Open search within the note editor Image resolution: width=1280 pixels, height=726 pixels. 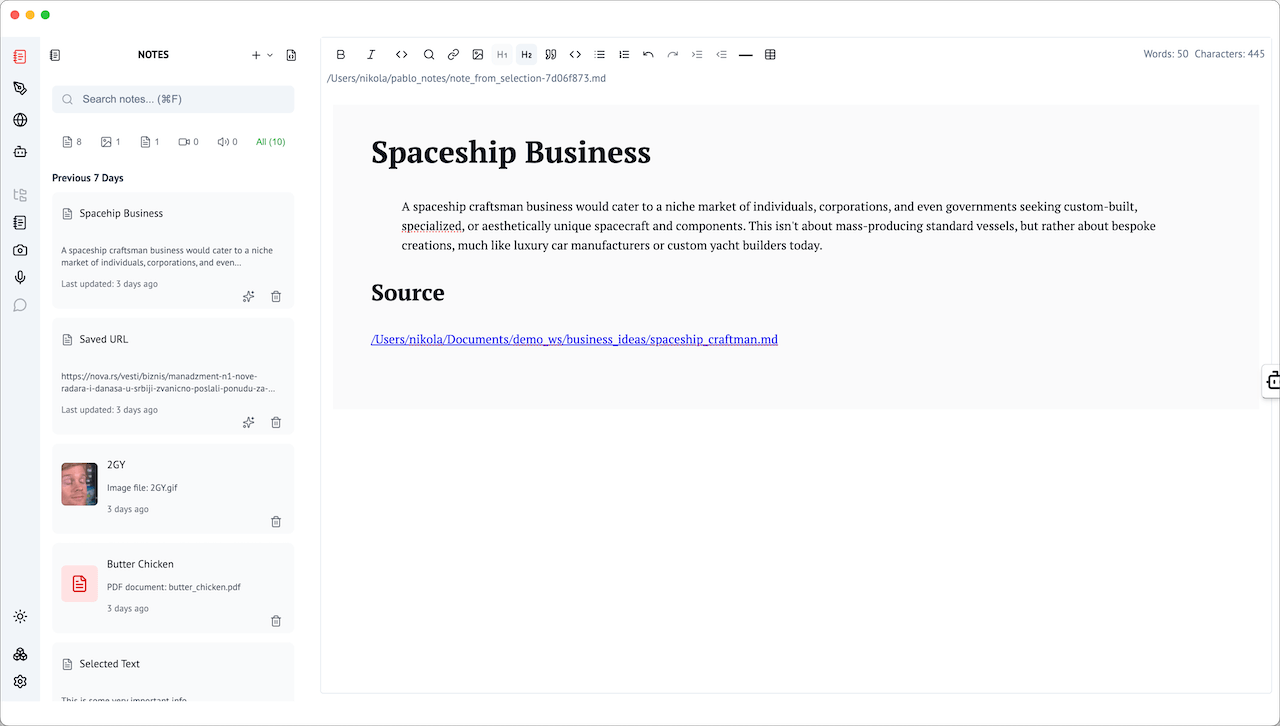429,55
